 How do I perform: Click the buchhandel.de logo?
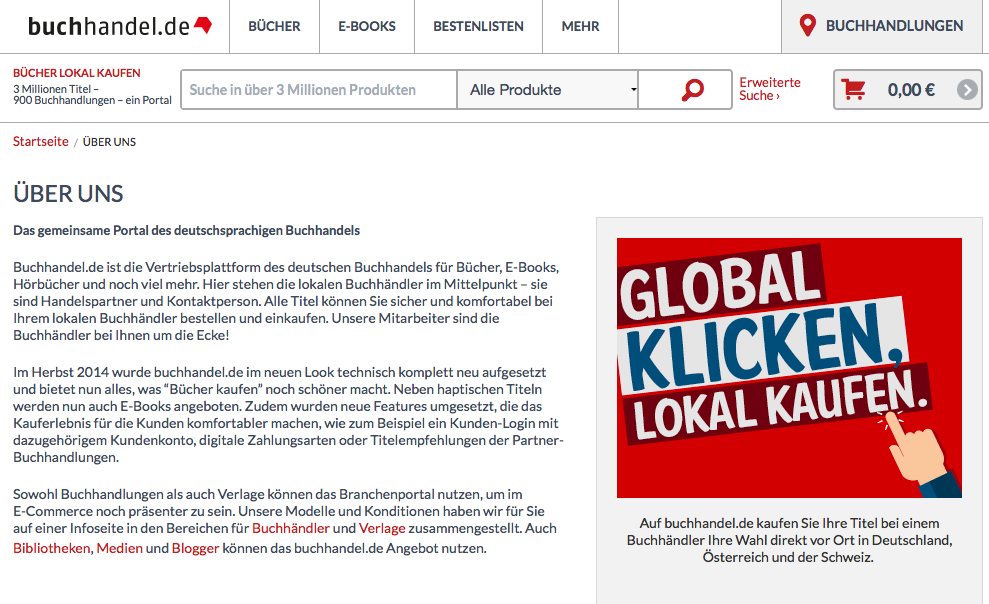click(119, 27)
